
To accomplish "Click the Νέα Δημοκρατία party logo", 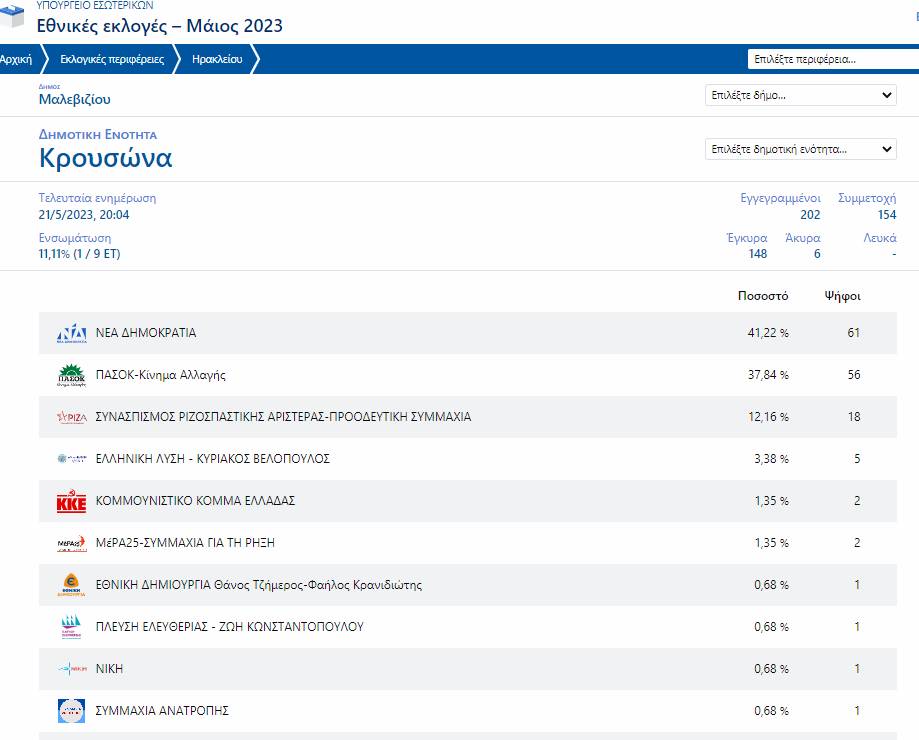I will [x=72, y=334].
